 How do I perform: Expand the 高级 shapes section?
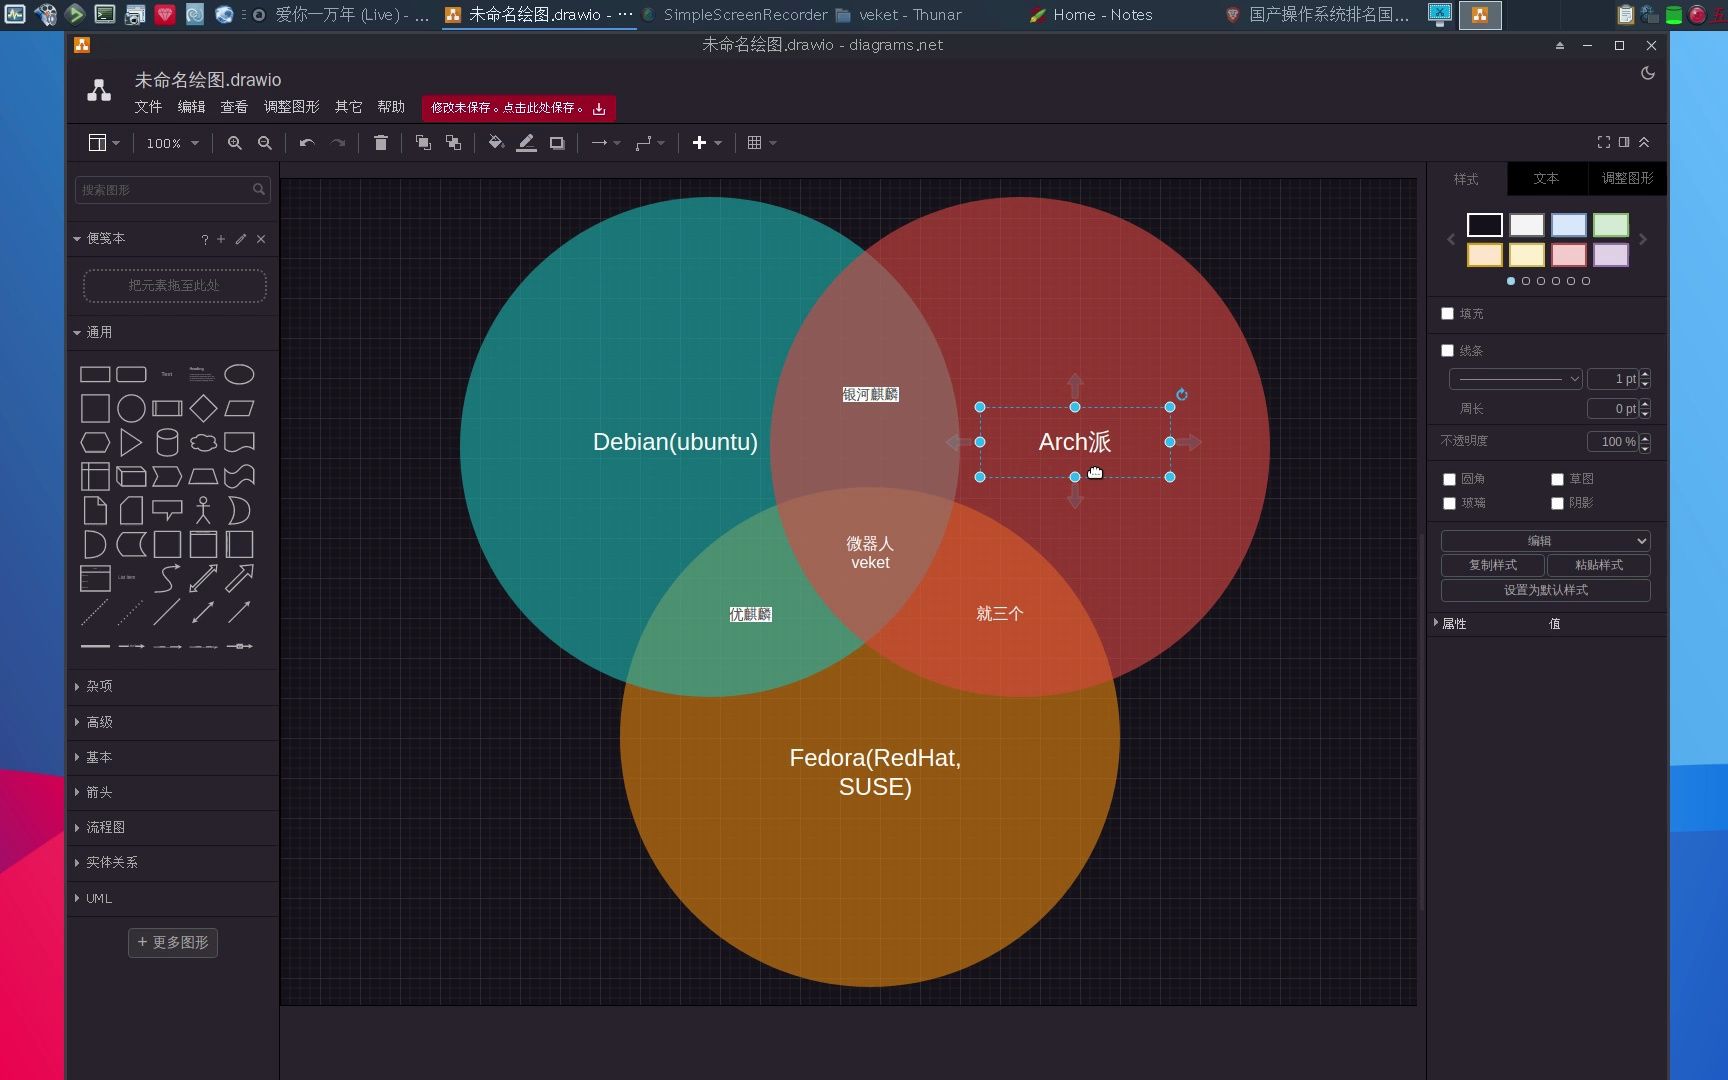(x=173, y=722)
